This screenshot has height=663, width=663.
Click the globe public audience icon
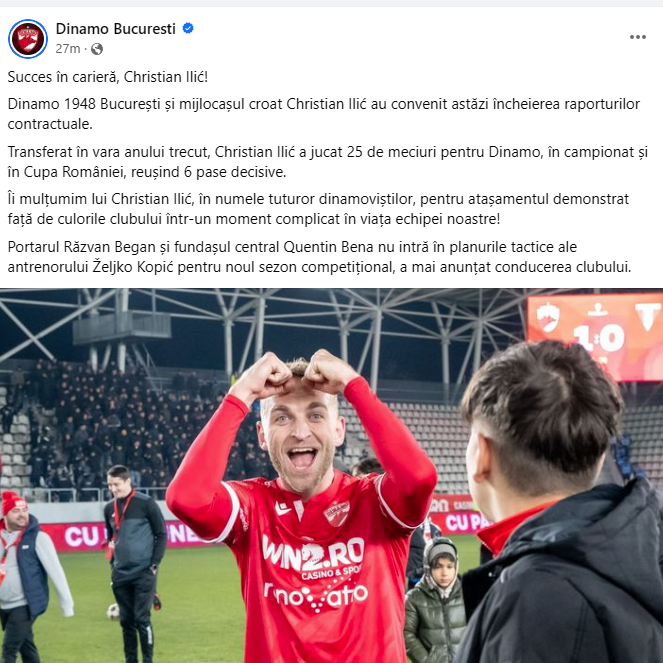[97, 49]
